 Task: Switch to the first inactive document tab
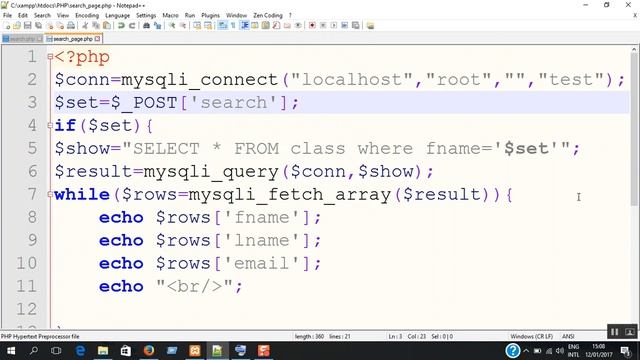pyautogui.click(x=22, y=39)
